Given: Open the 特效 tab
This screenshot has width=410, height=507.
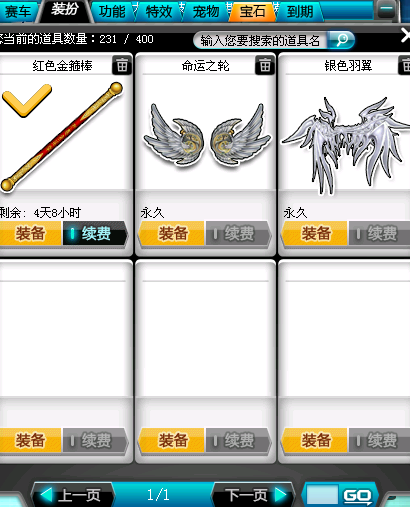Looking at the screenshot, I should coord(159,11).
